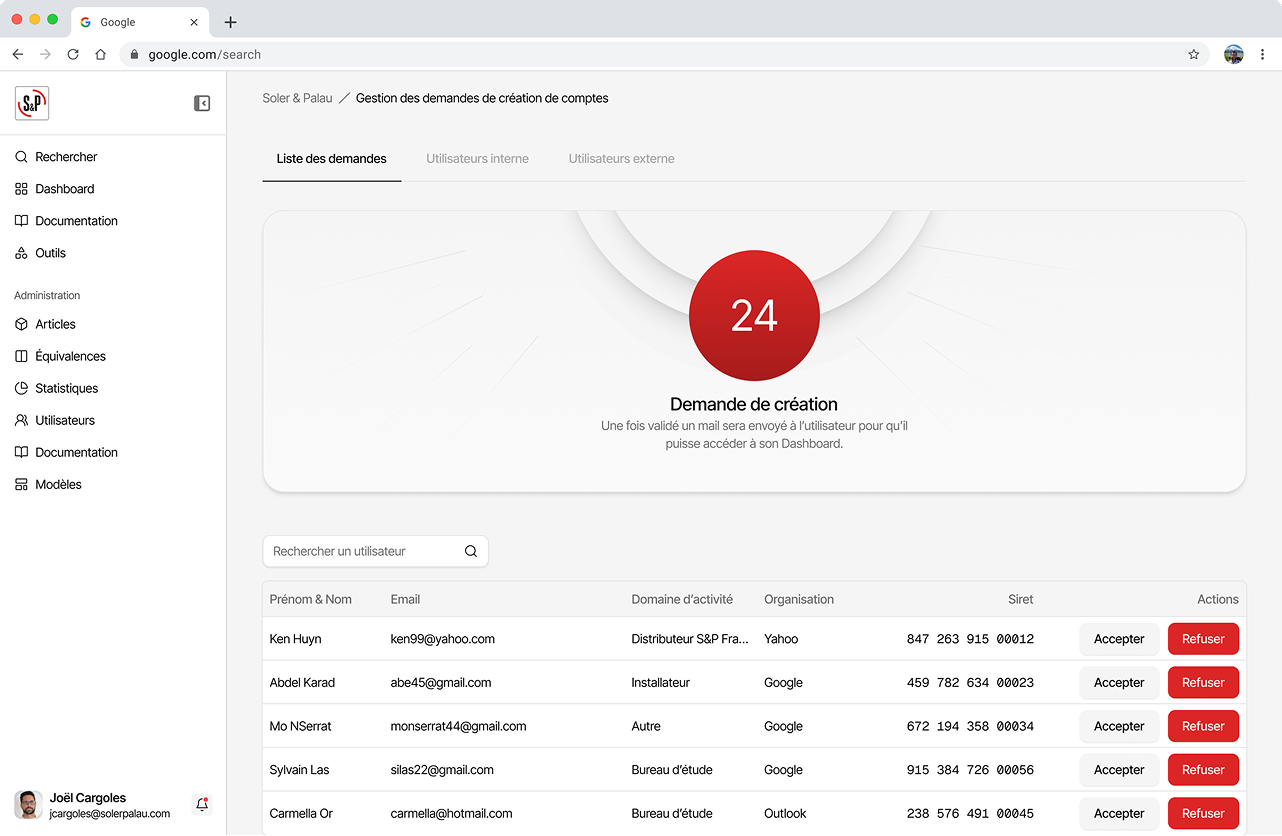Bookmark the page with the star icon
This screenshot has height=836, width=1282.
coord(1193,54)
